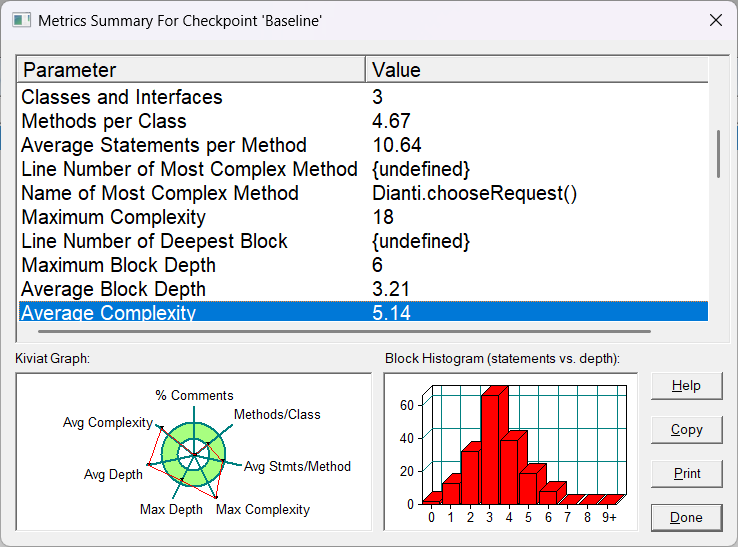Select the Average Block Depth row

click(363, 289)
